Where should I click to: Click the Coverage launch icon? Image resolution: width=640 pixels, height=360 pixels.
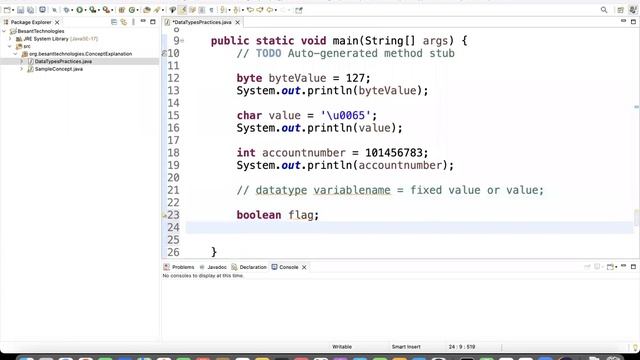tap(93, 10)
